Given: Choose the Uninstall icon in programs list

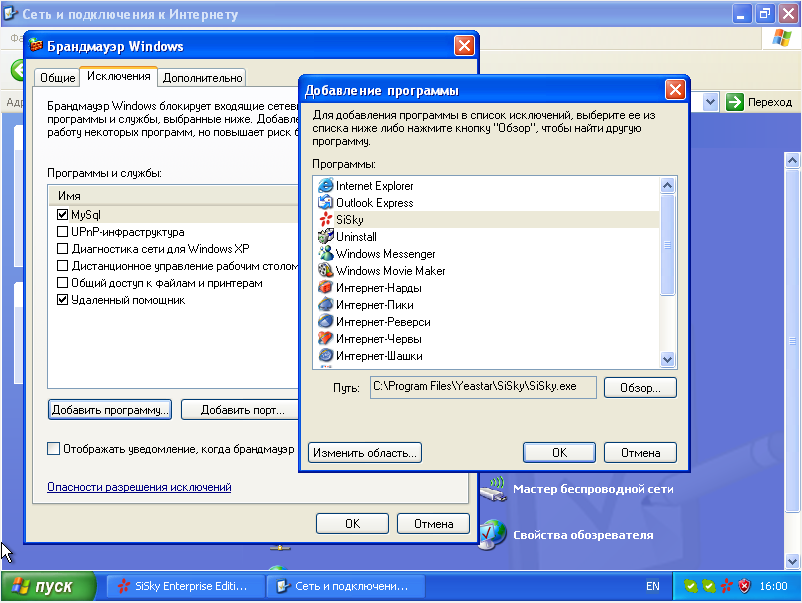Looking at the screenshot, I should tap(325, 237).
